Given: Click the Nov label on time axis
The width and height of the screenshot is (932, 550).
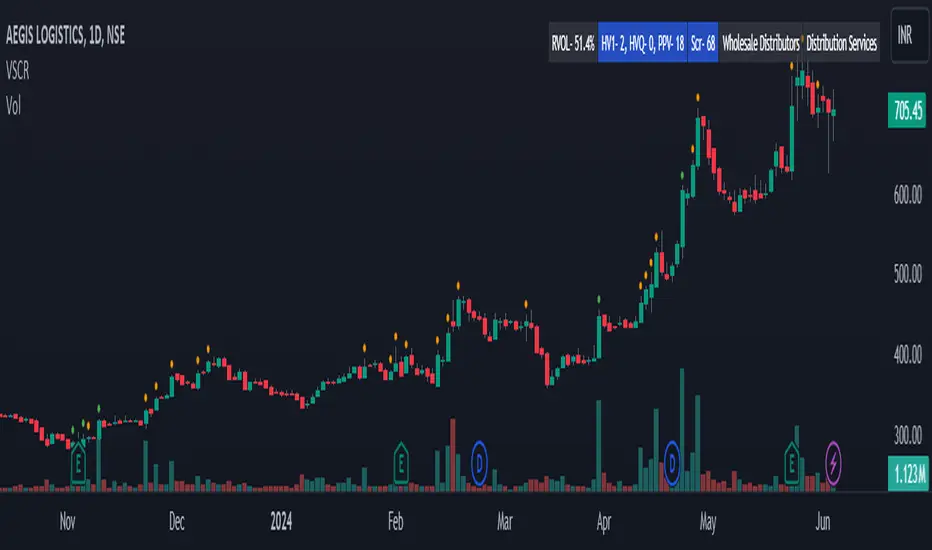Looking at the screenshot, I should click(x=67, y=522).
